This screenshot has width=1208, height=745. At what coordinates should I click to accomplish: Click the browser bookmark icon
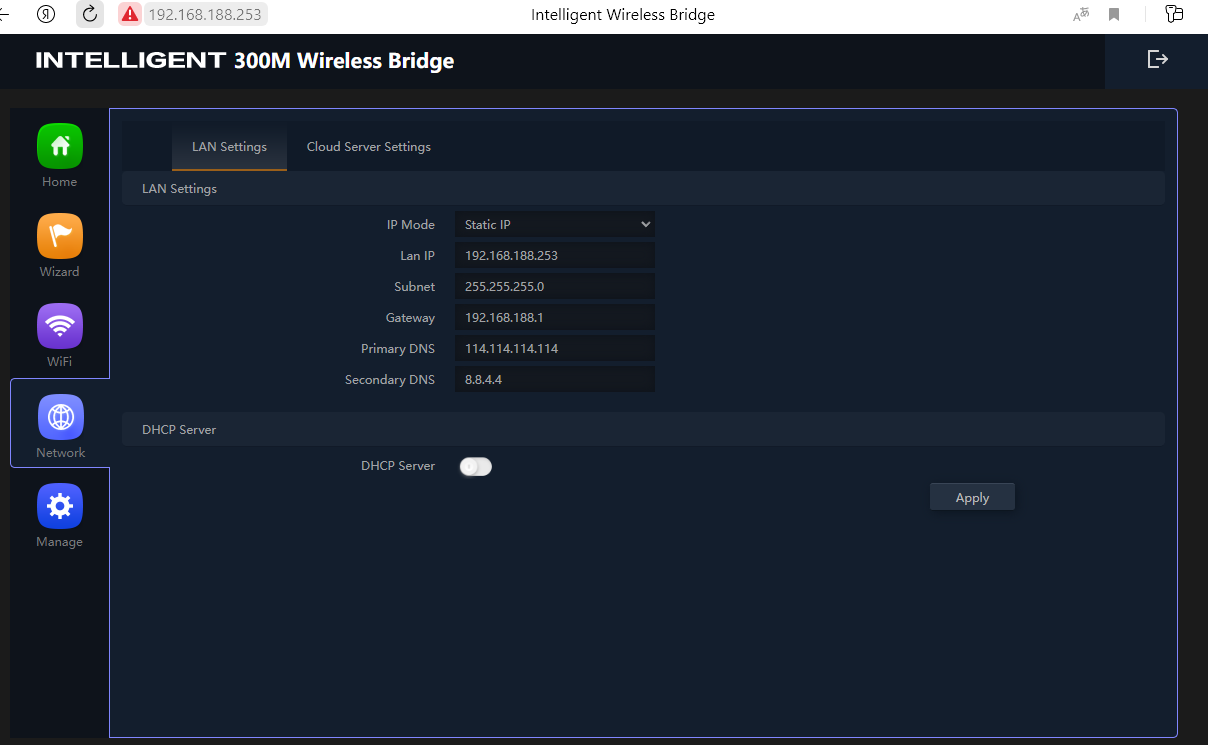1114,14
